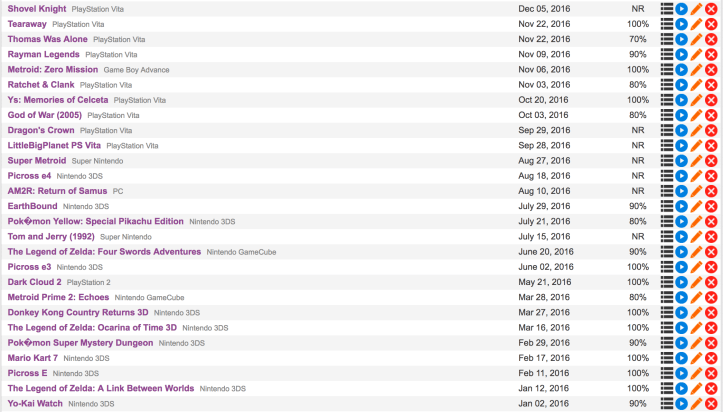Edit the Yo-Kai Watch entry

pos(697,404)
